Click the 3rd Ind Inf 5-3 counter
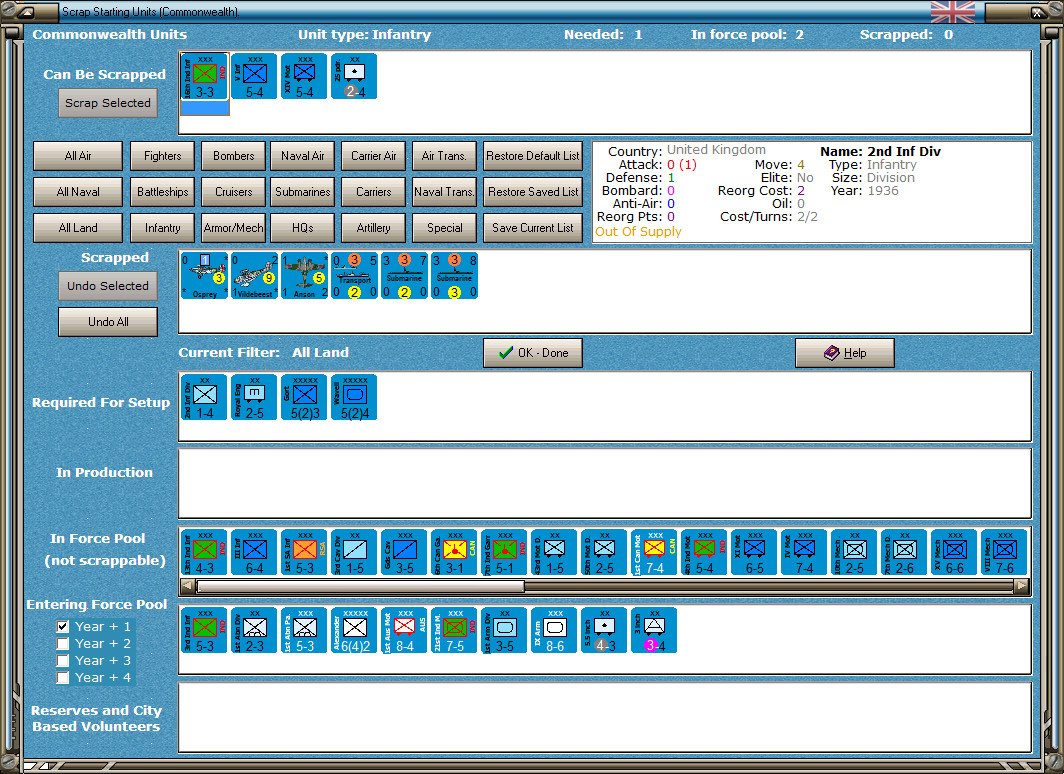This screenshot has height=774, width=1064. click(x=204, y=631)
